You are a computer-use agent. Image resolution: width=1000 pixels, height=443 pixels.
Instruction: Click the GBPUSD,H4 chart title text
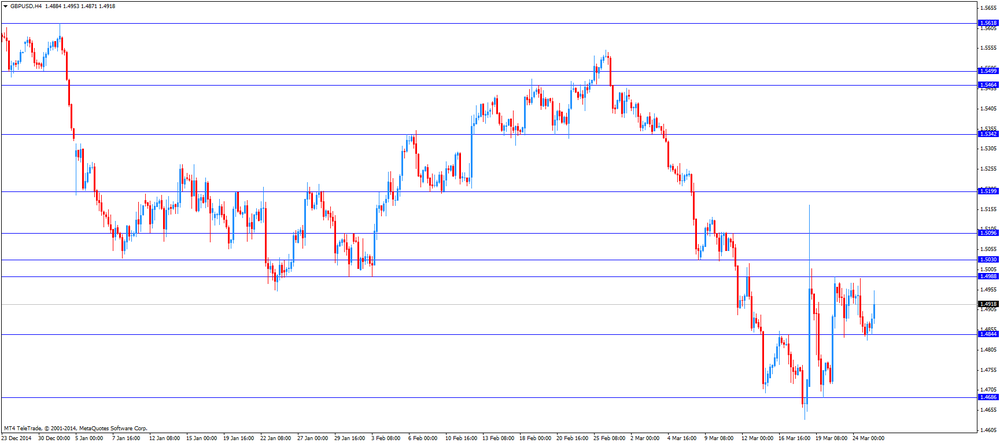coord(26,5)
